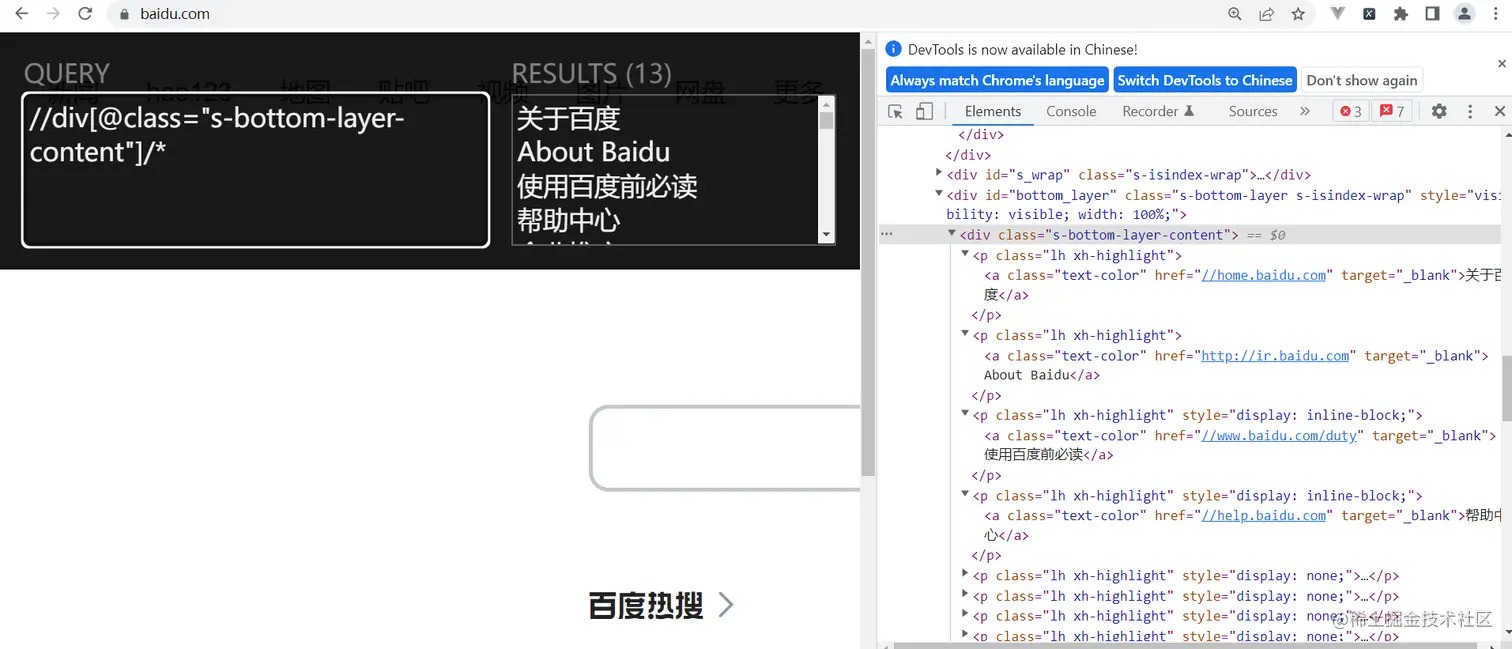Collapse the p node containing help.baidu.com
The image size is (1512, 649).
[x=965, y=495]
